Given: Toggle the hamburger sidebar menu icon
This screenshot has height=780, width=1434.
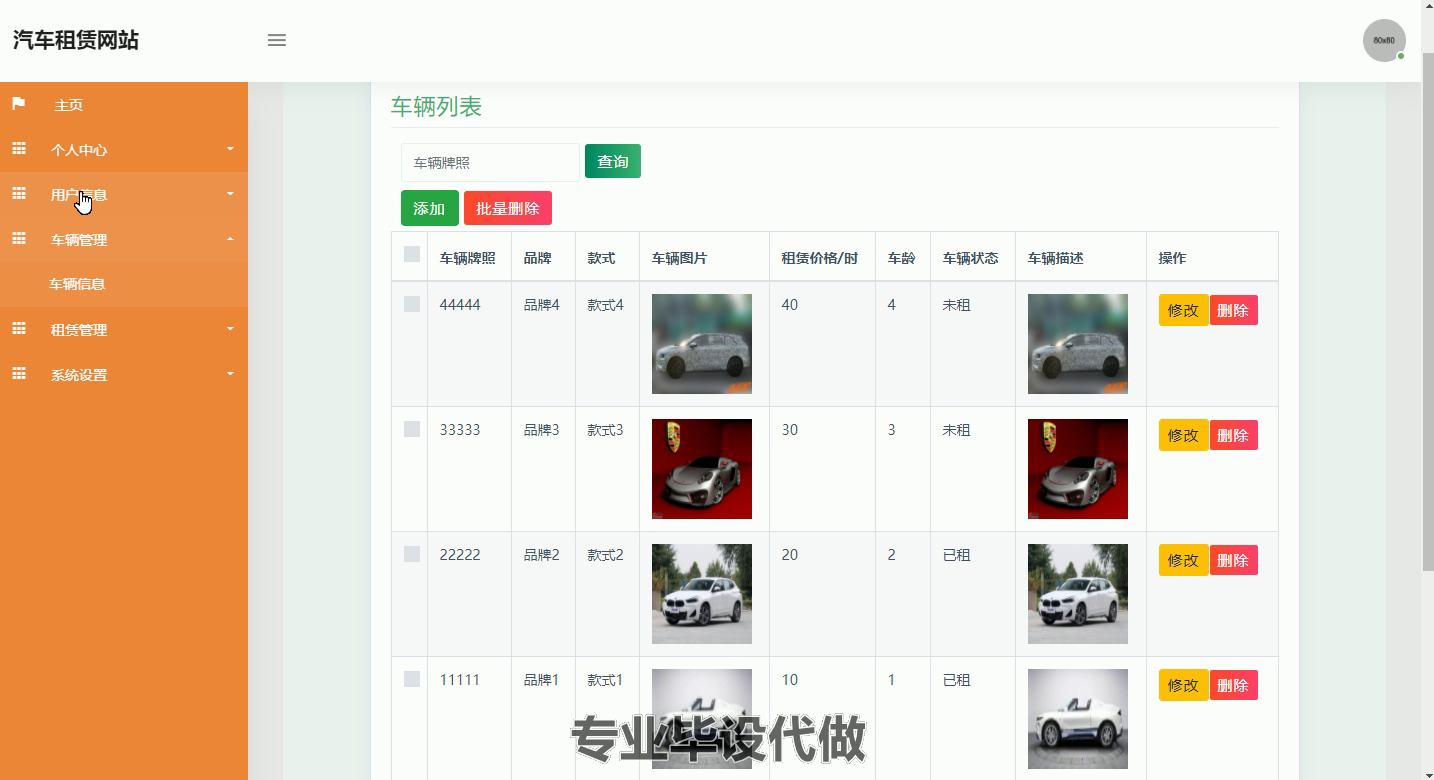Looking at the screenshot, I should (x=277, y=40).
